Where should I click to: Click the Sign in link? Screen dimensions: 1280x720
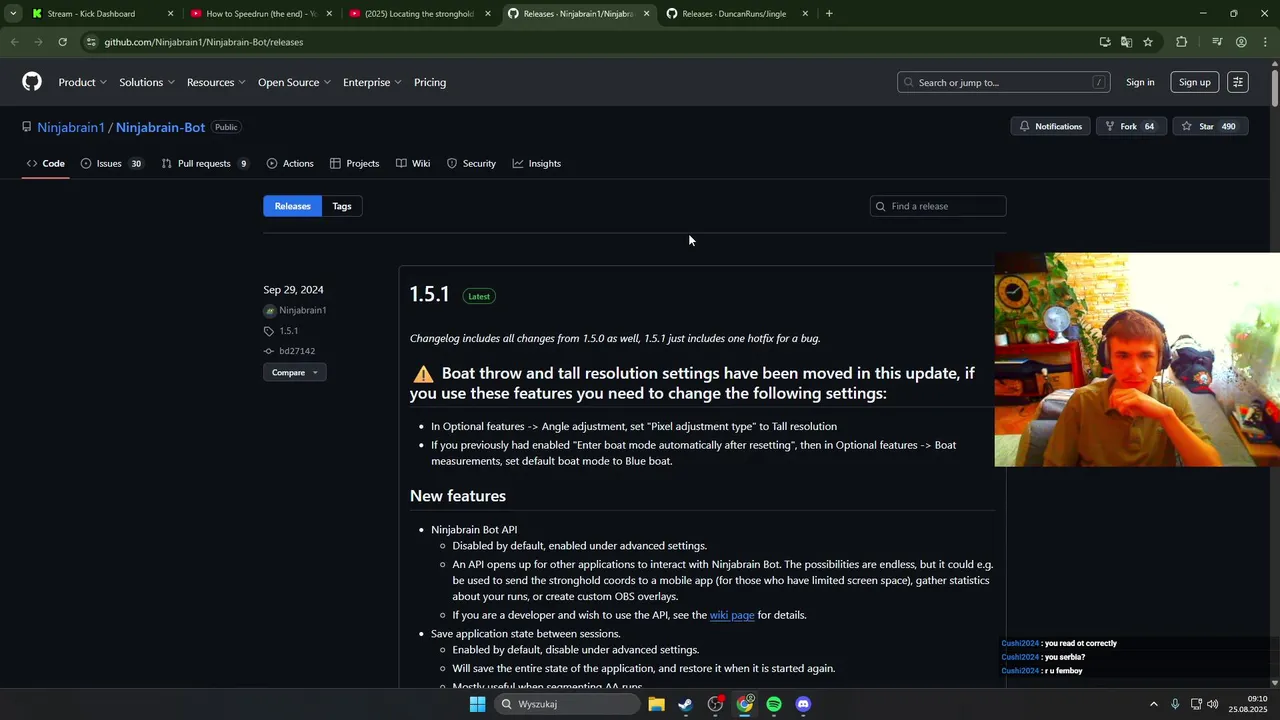coord(1140,82)
